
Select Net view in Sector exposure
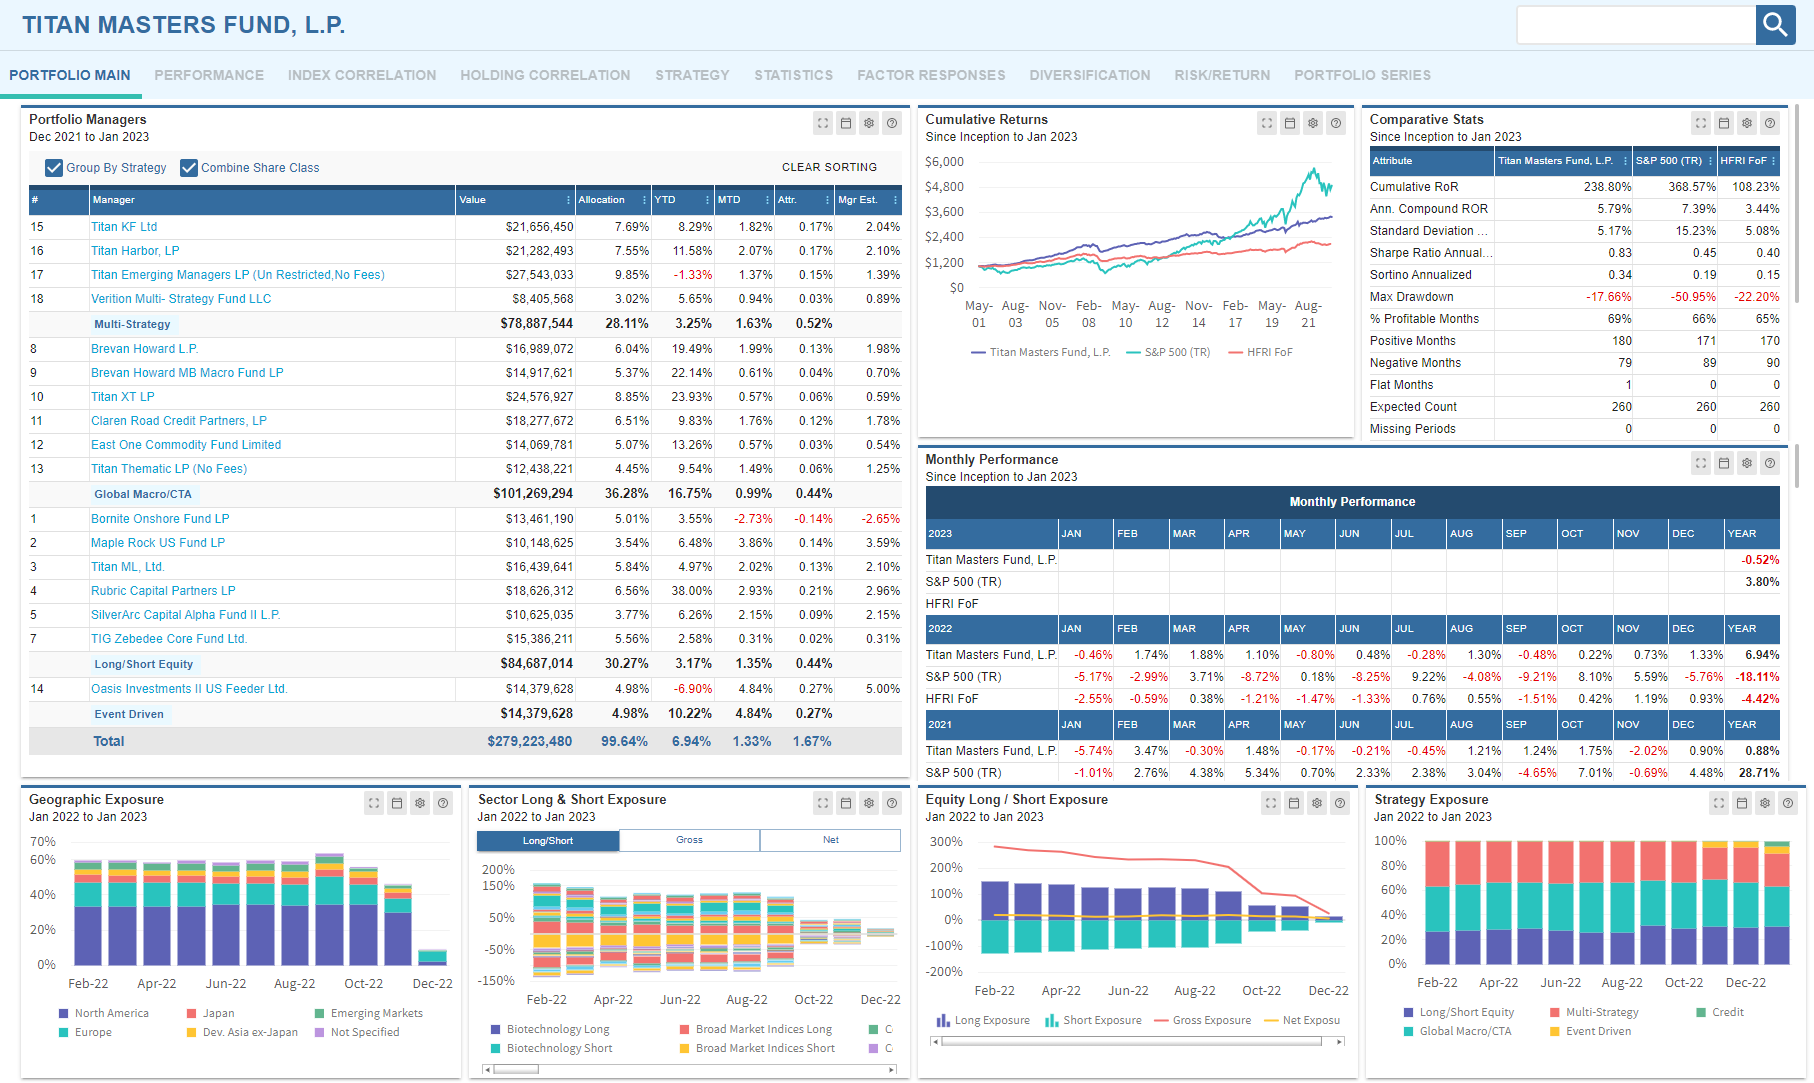pyautogui.click(x=831, y=840)
